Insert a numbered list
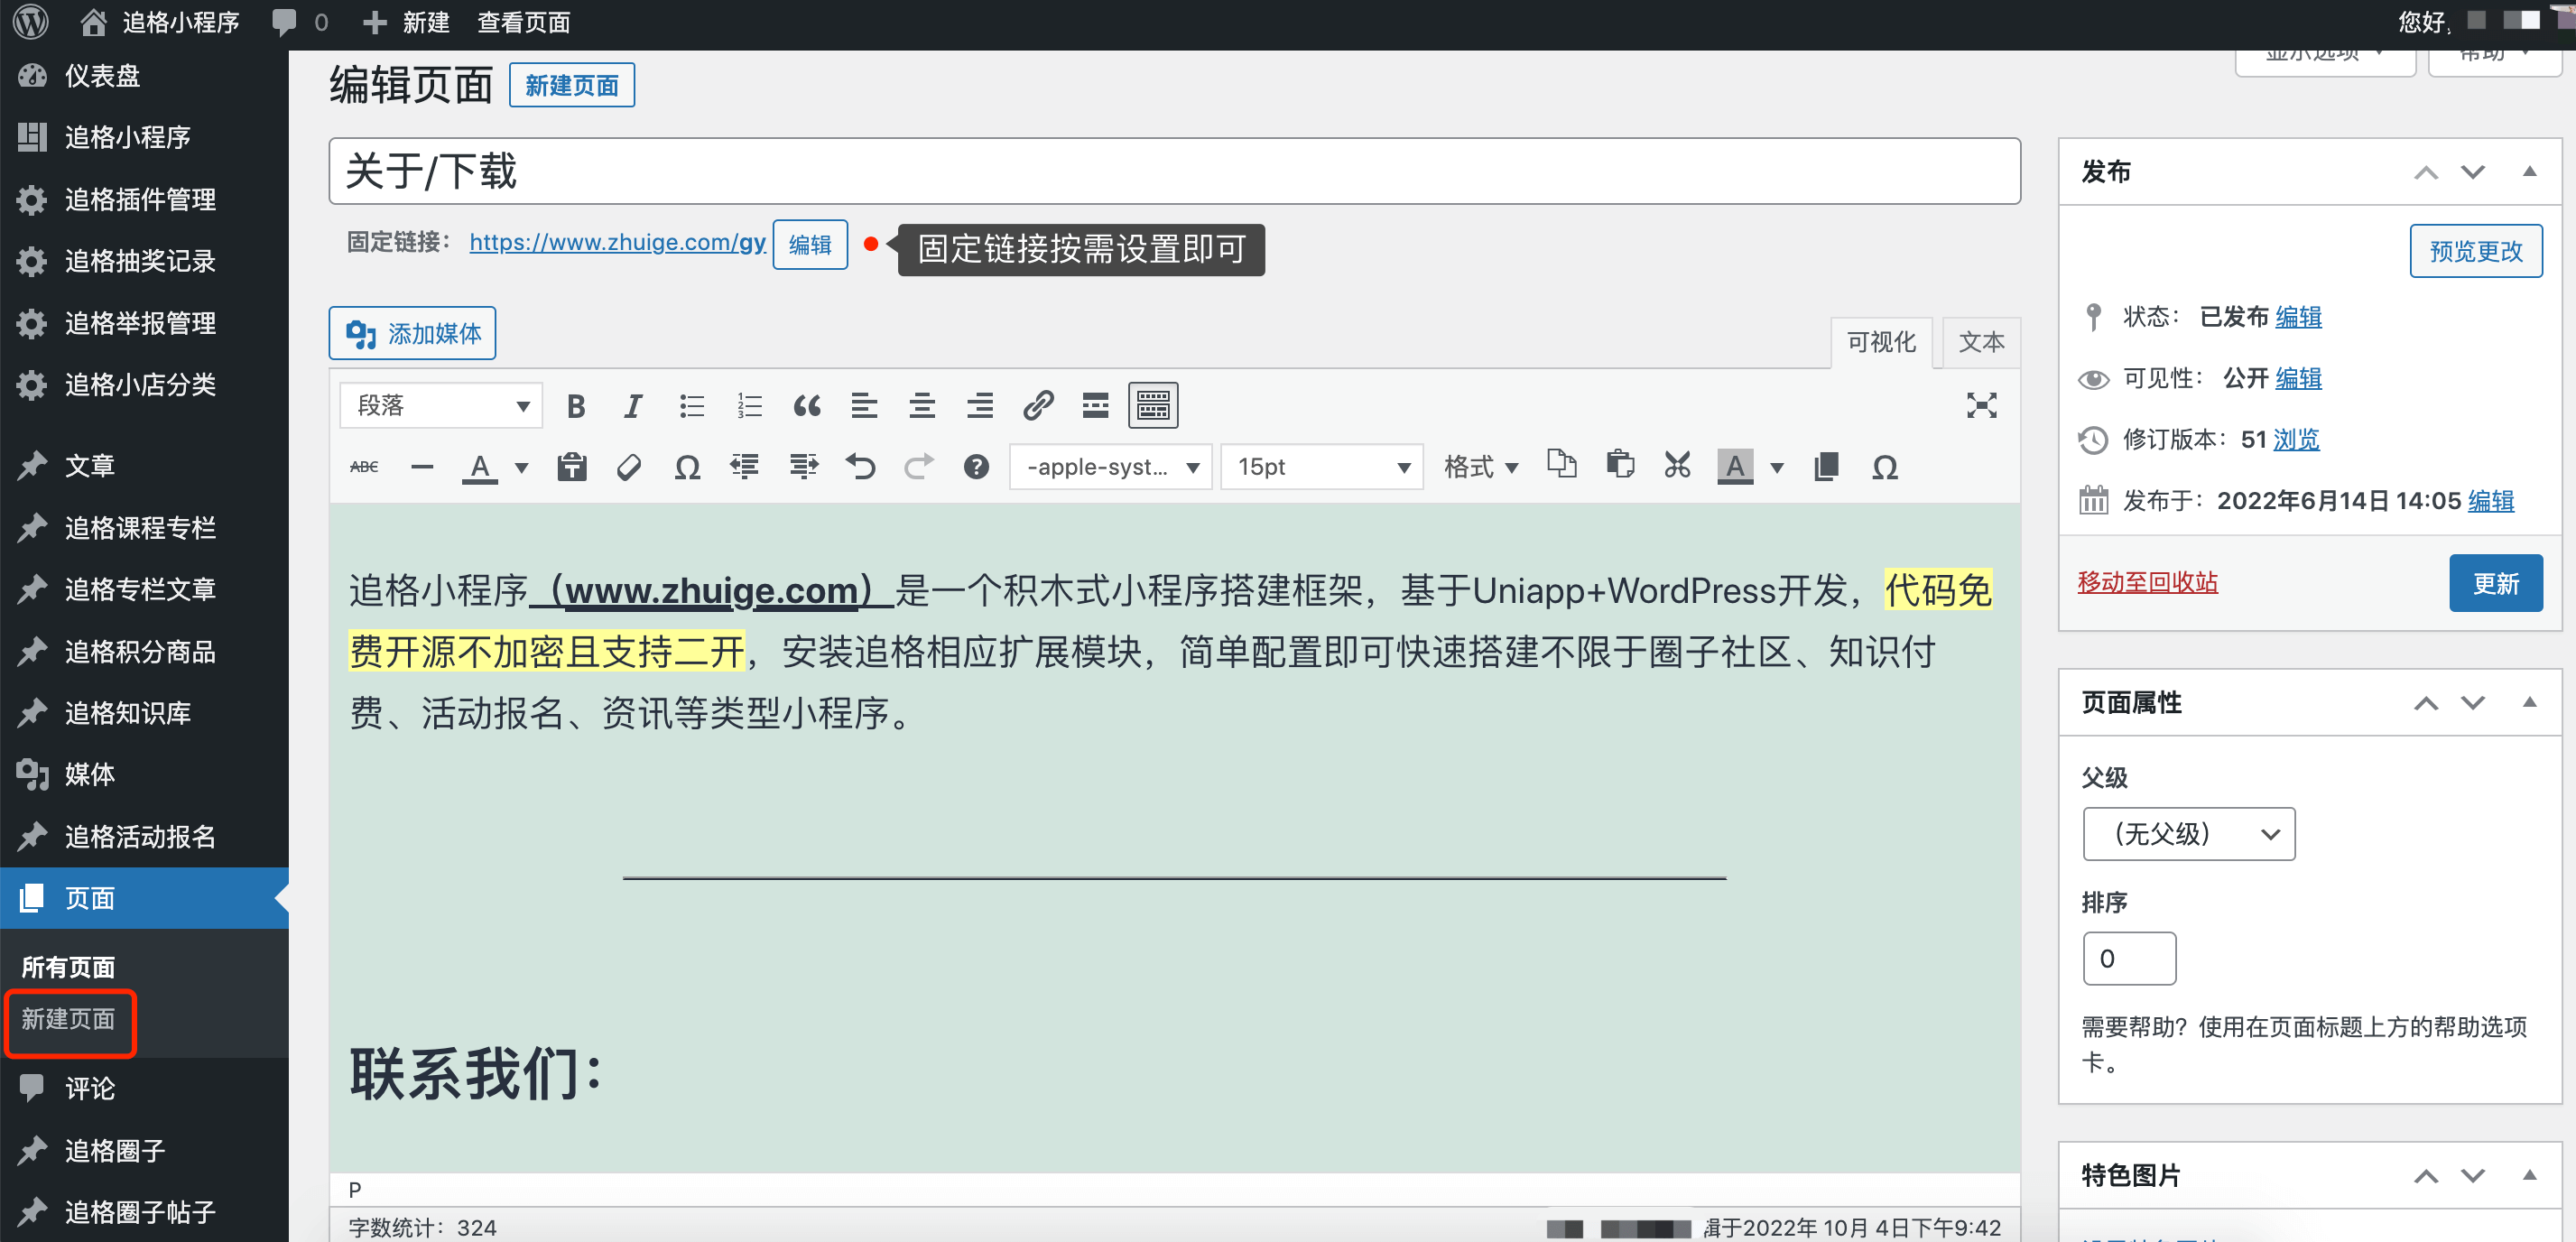Screen dimensions: 2576x1242 click(x=749, y=406)
